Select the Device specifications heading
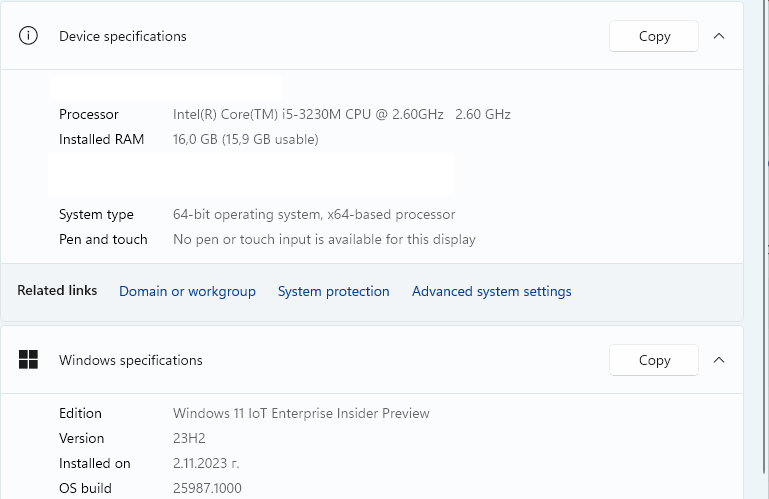769x499 pixels. click(123, 36)
